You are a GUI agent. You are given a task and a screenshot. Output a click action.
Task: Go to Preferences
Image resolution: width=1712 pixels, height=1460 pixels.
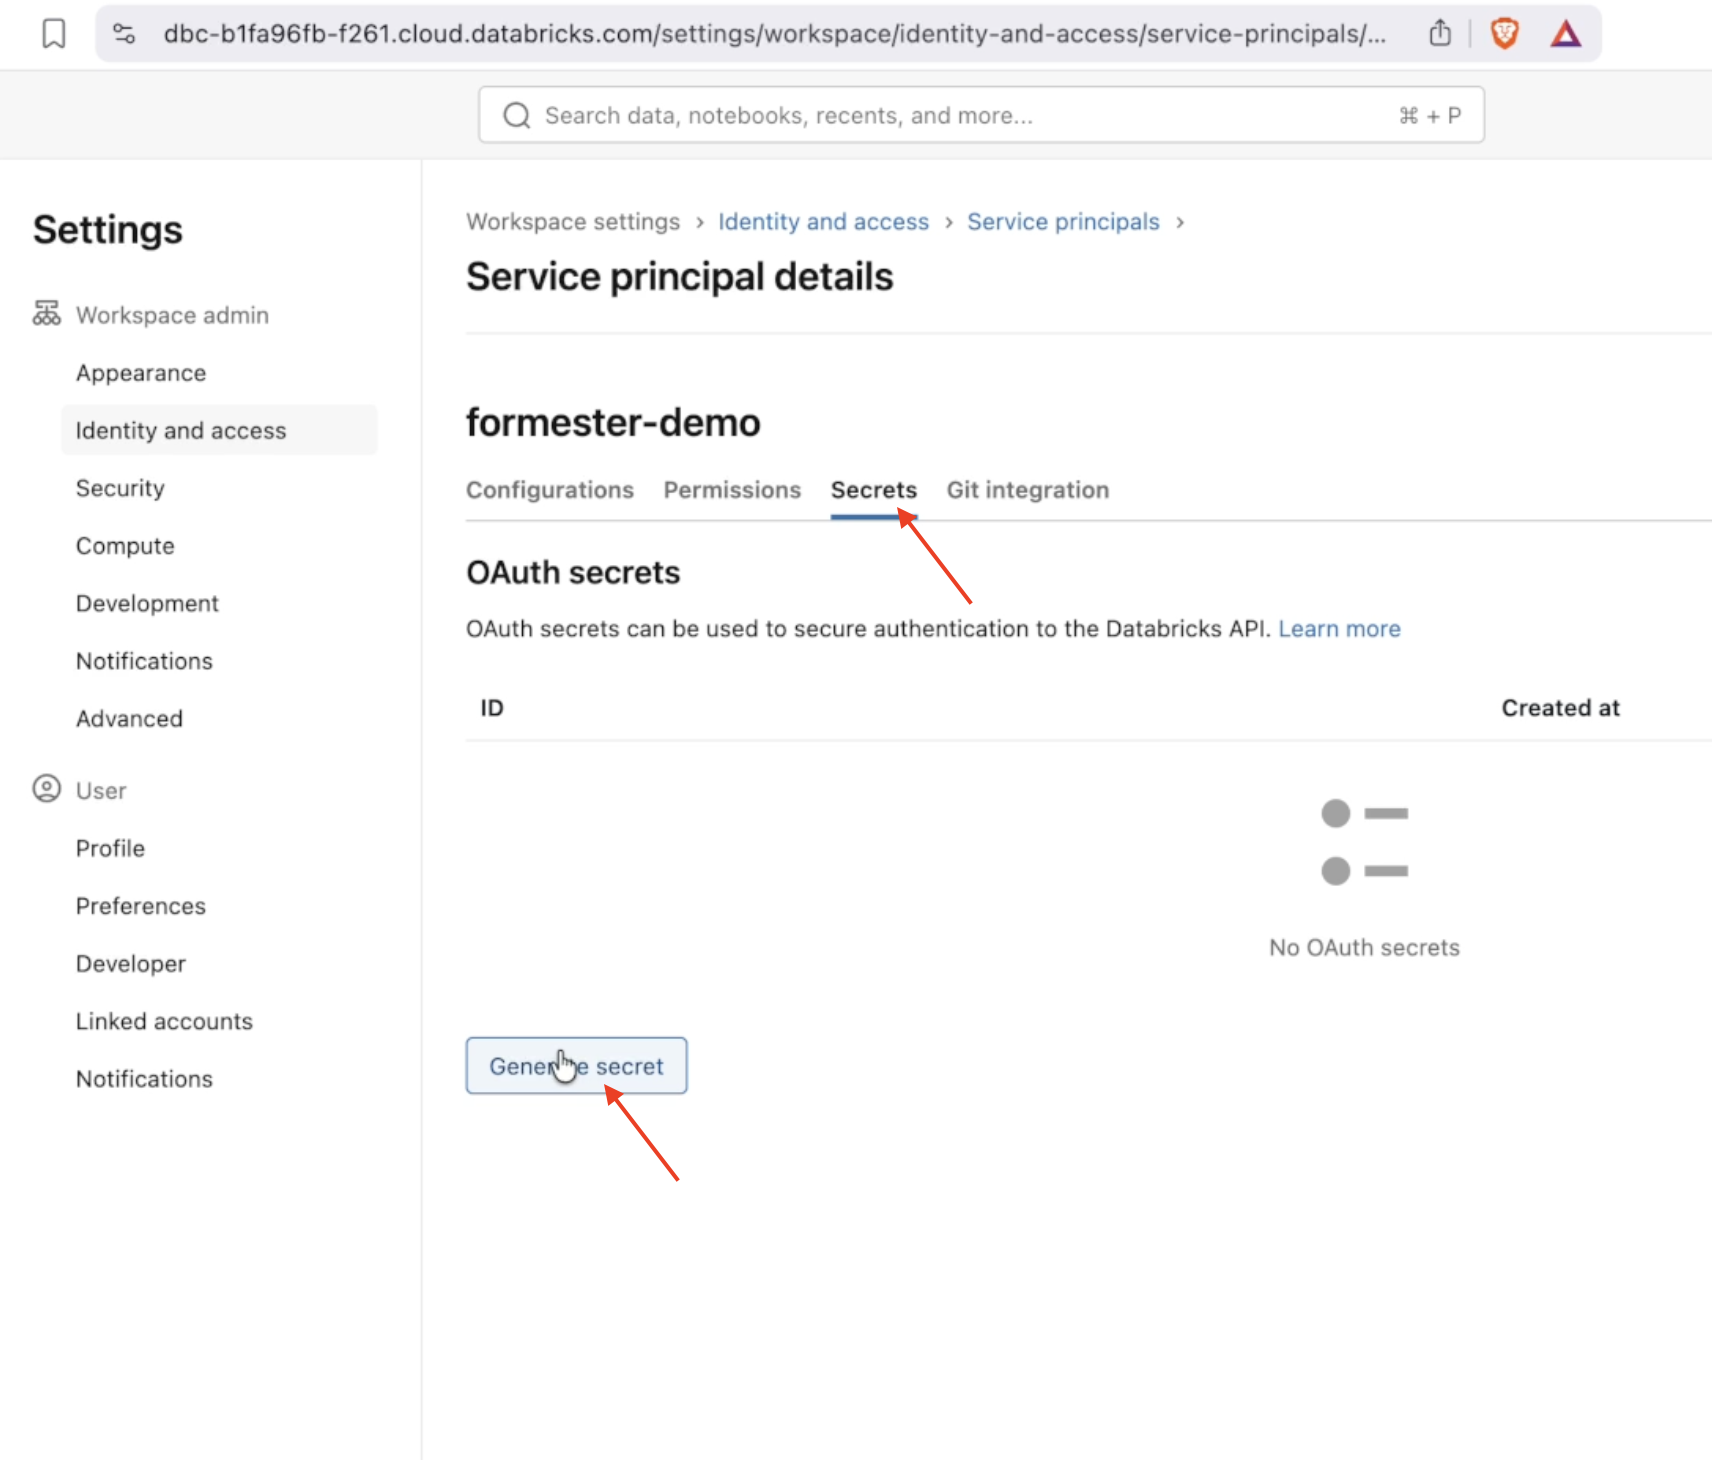[141, 906]
